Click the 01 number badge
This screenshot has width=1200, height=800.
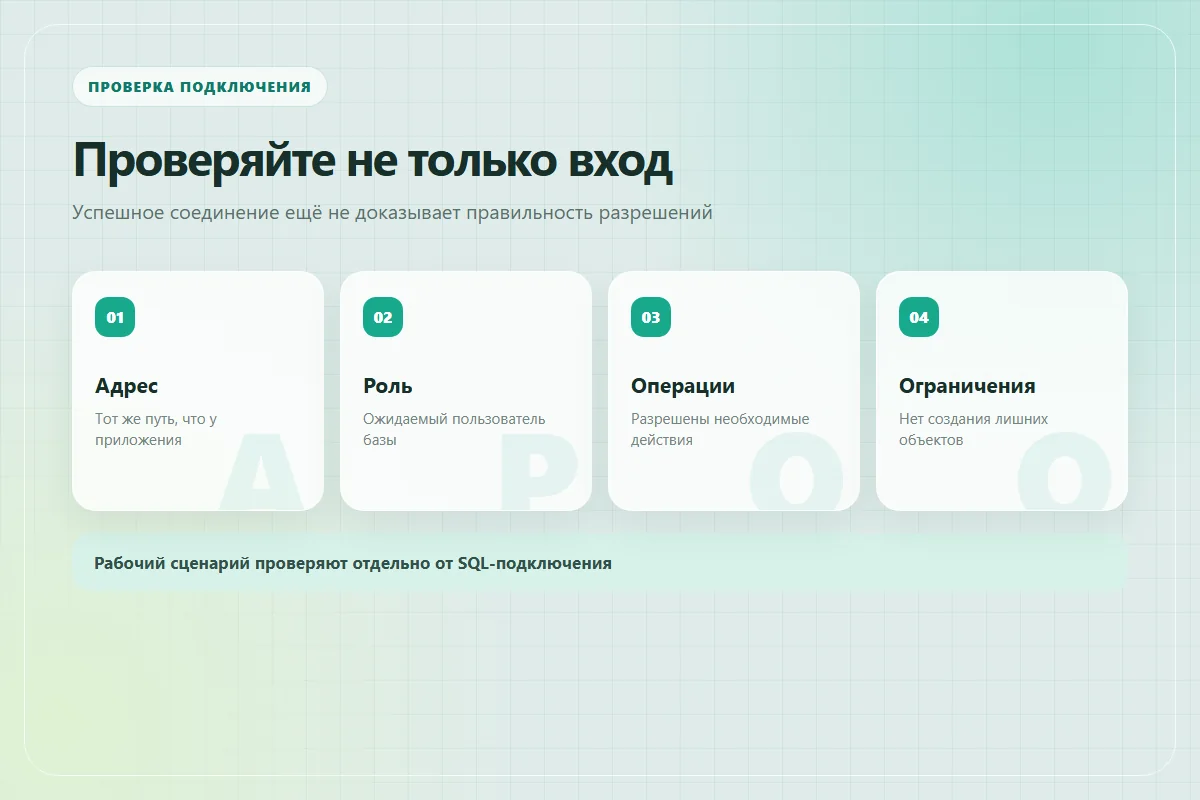115,317
